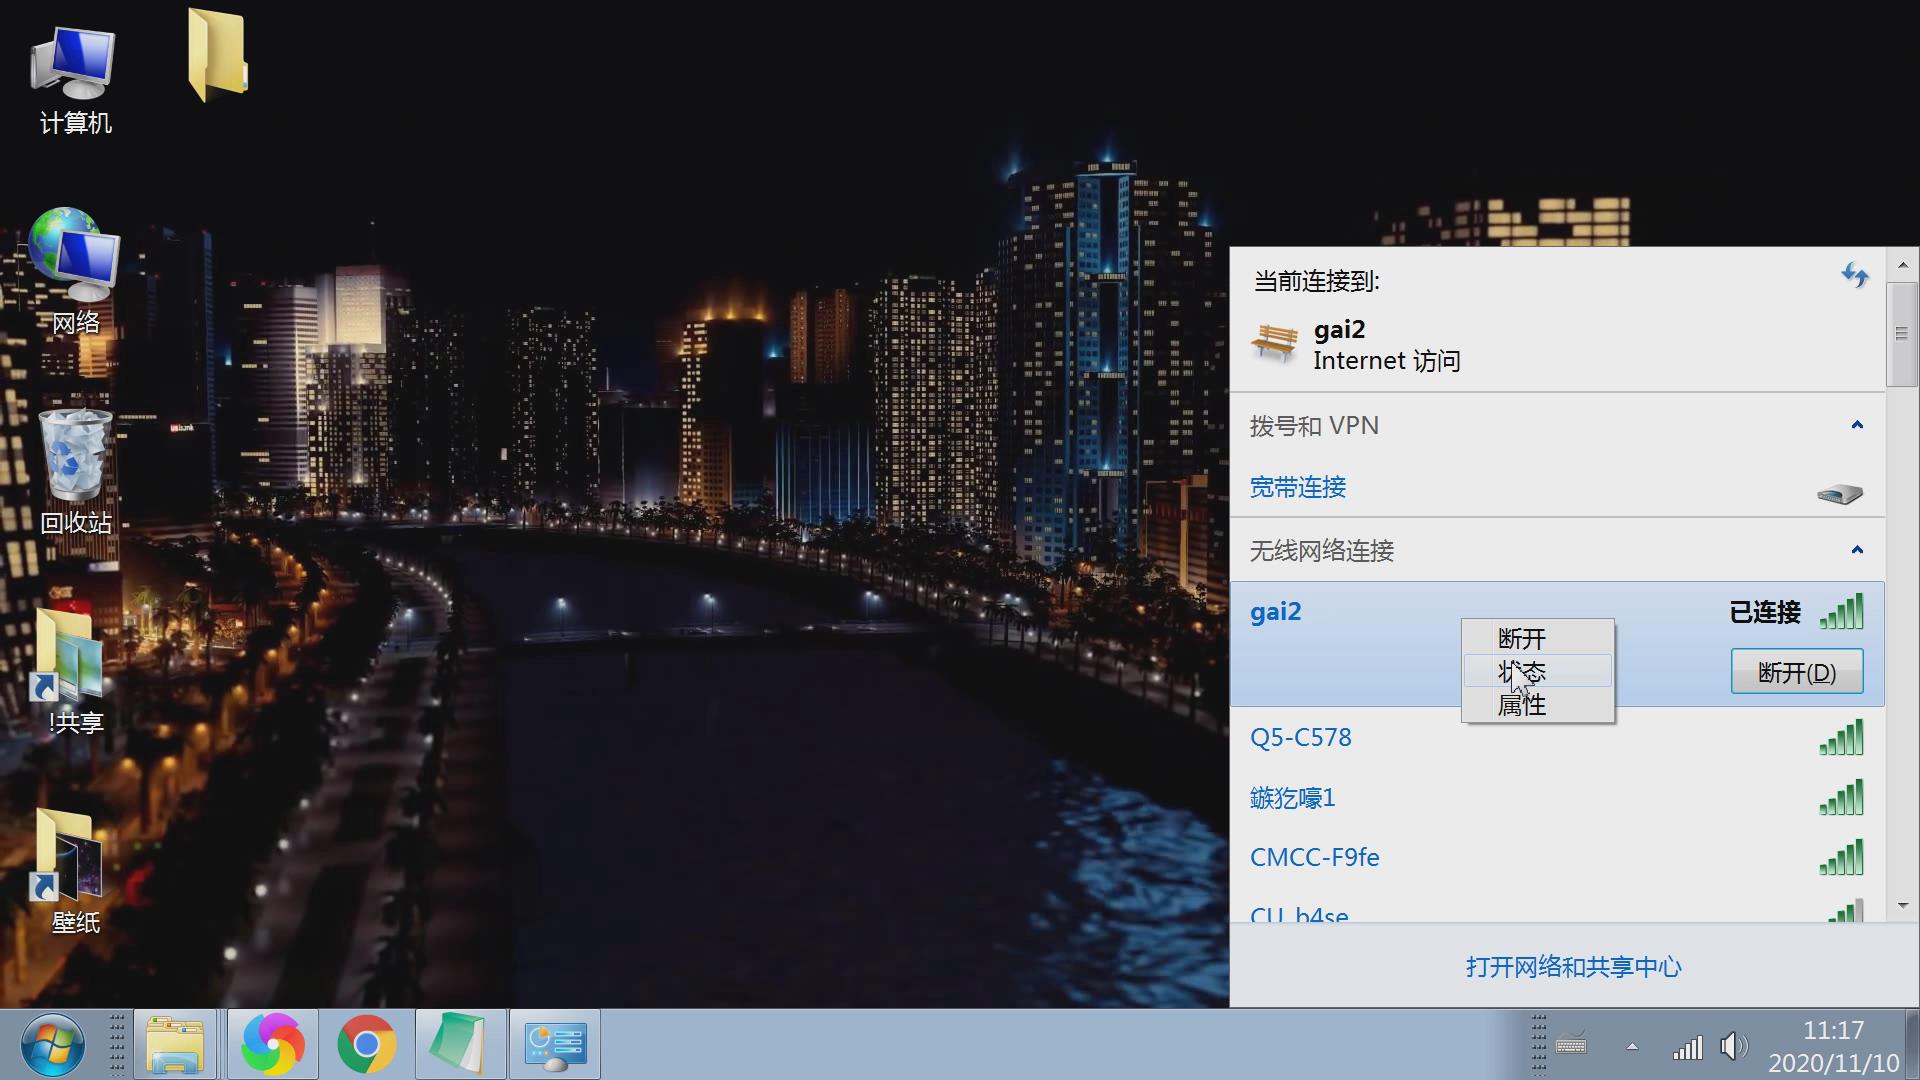Image resolution: width=1920 pixels, height=1080 pixels.
Task: Open 计算机 from the desktop
Action: point(72,75)
